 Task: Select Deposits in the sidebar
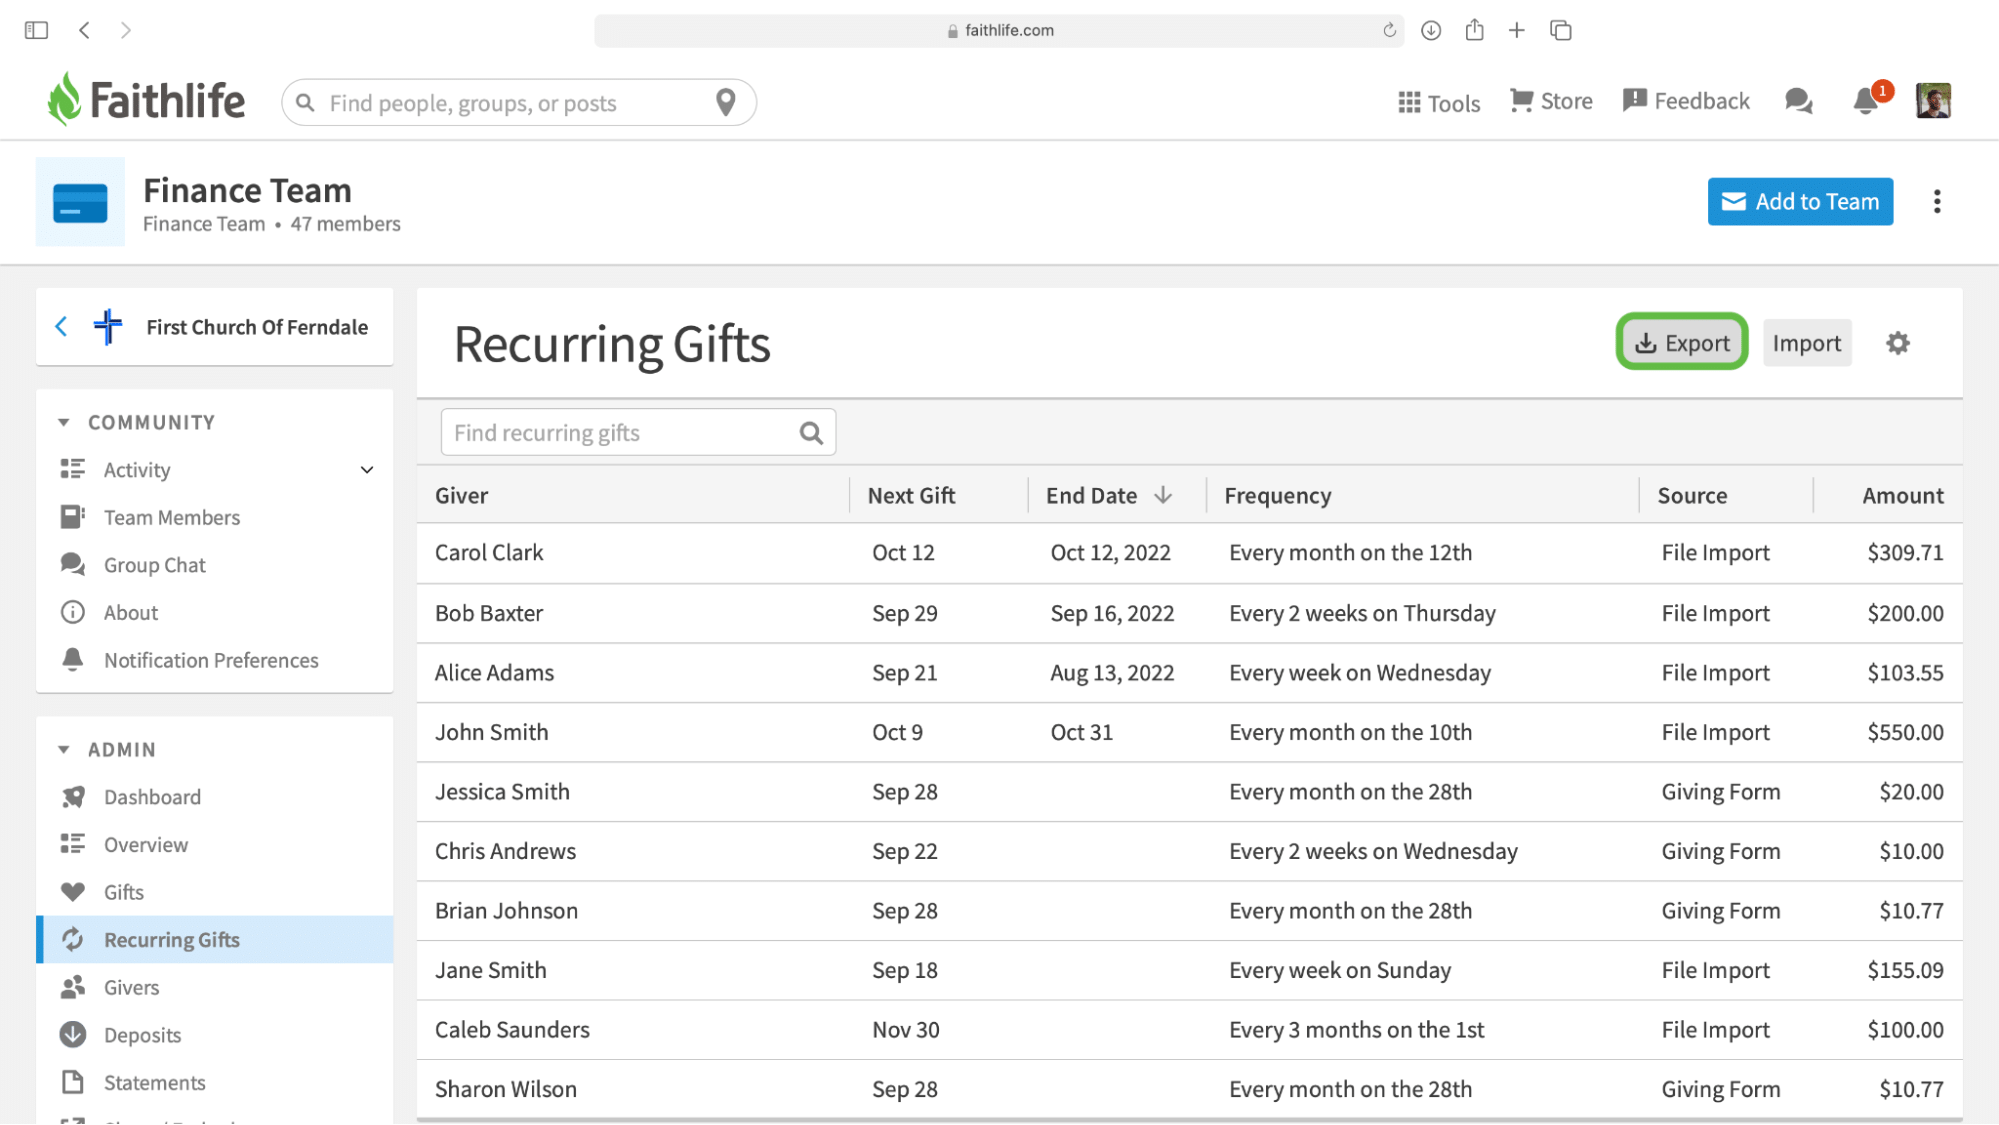click(x=142, y=1035)
